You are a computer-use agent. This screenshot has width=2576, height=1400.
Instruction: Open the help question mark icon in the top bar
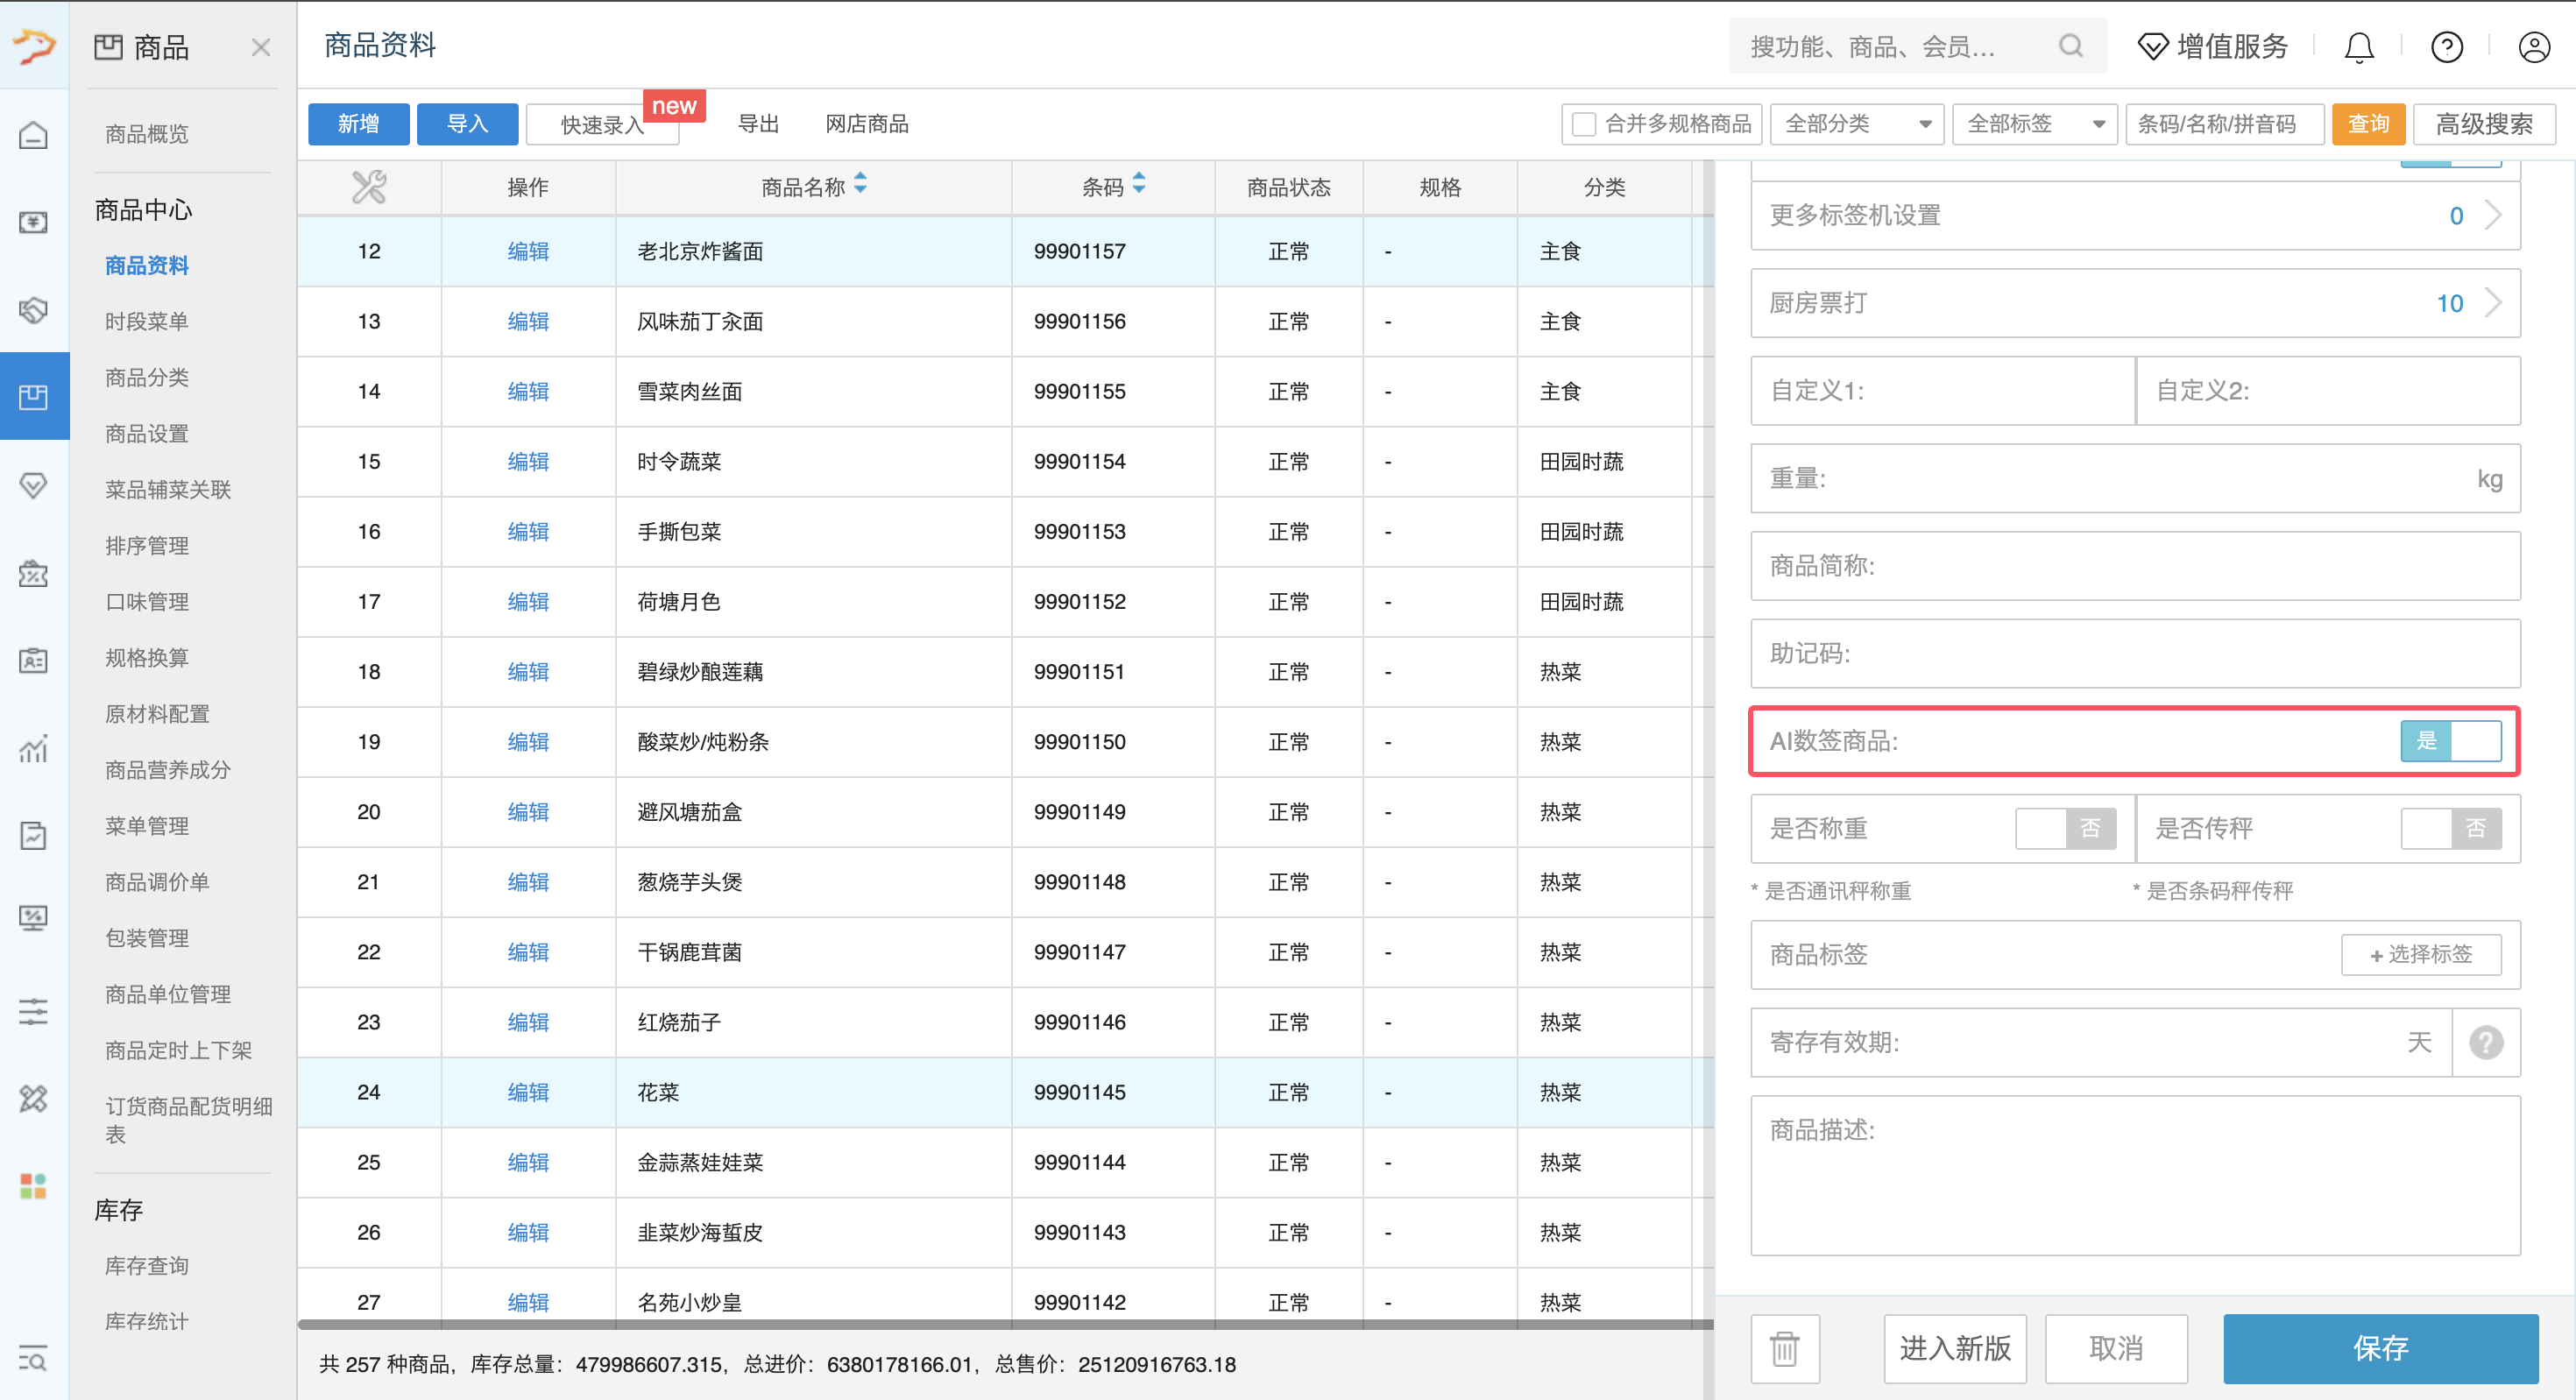(2447, 47)
